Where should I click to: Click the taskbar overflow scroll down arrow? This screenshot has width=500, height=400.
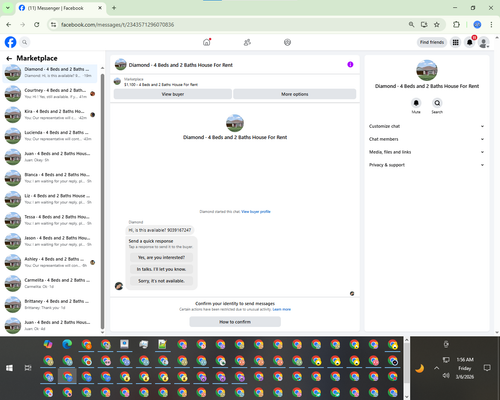407,397
